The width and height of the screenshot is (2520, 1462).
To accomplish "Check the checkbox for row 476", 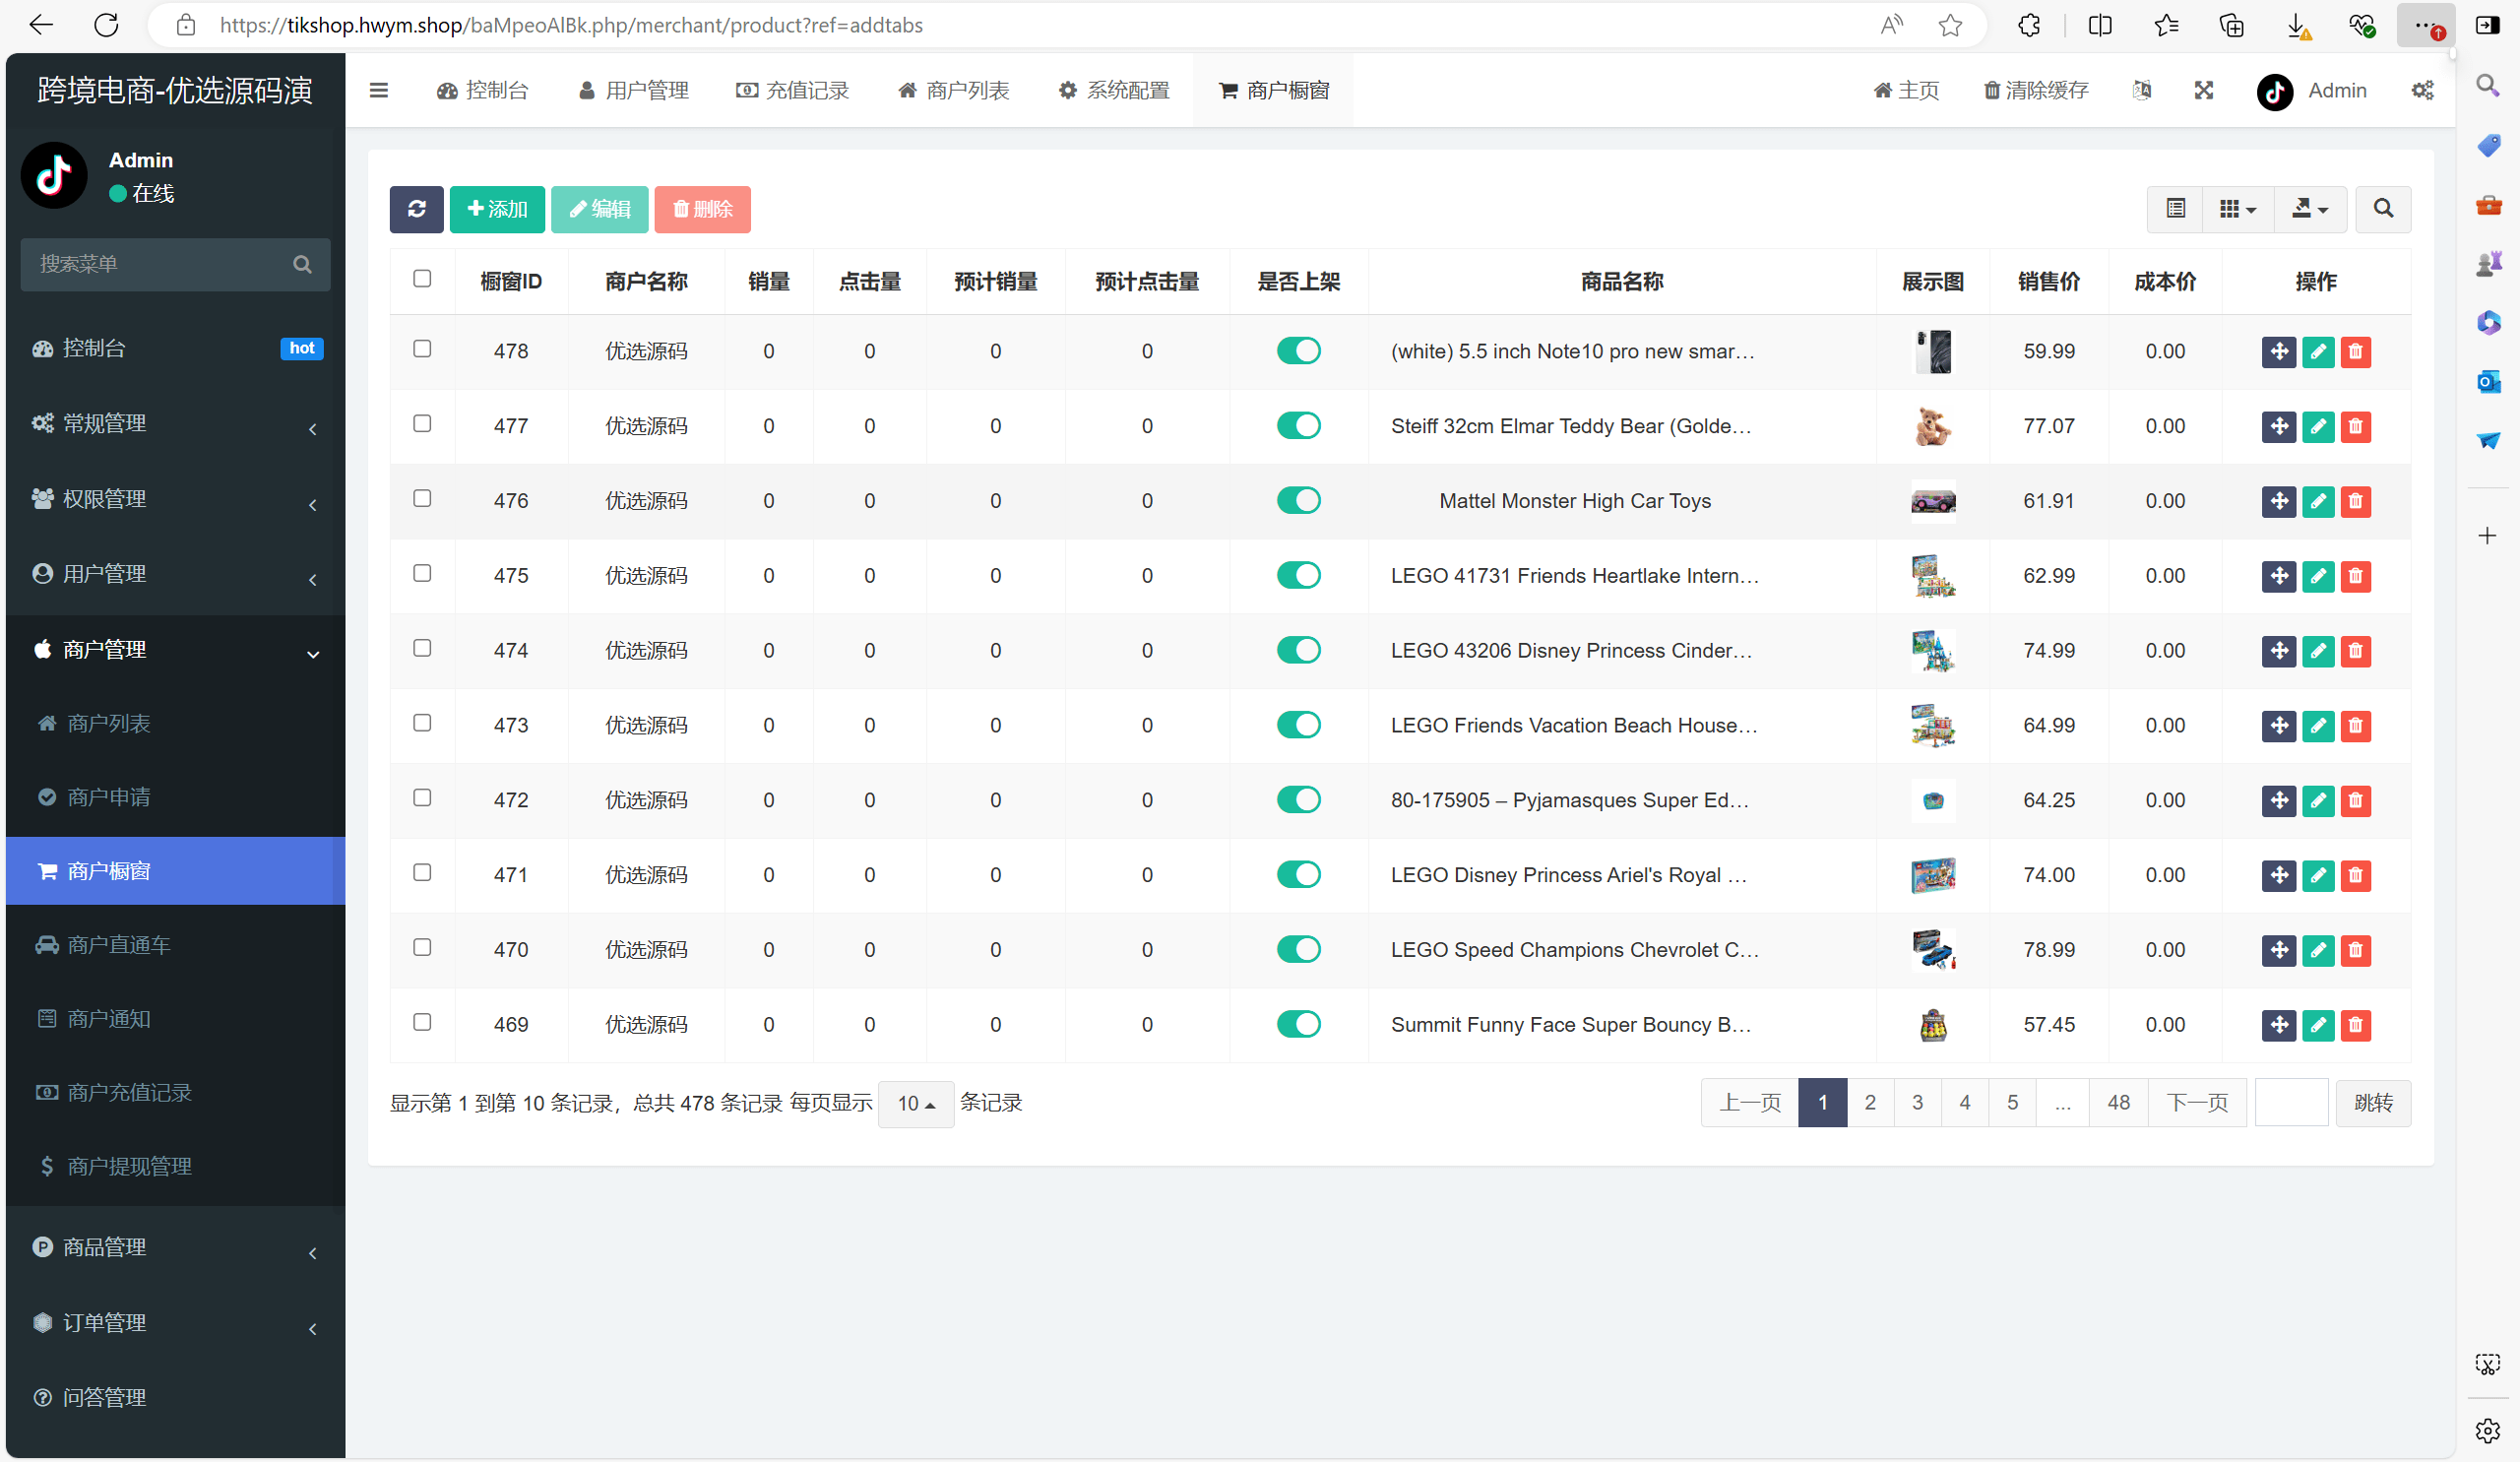I will click(422, 499).
